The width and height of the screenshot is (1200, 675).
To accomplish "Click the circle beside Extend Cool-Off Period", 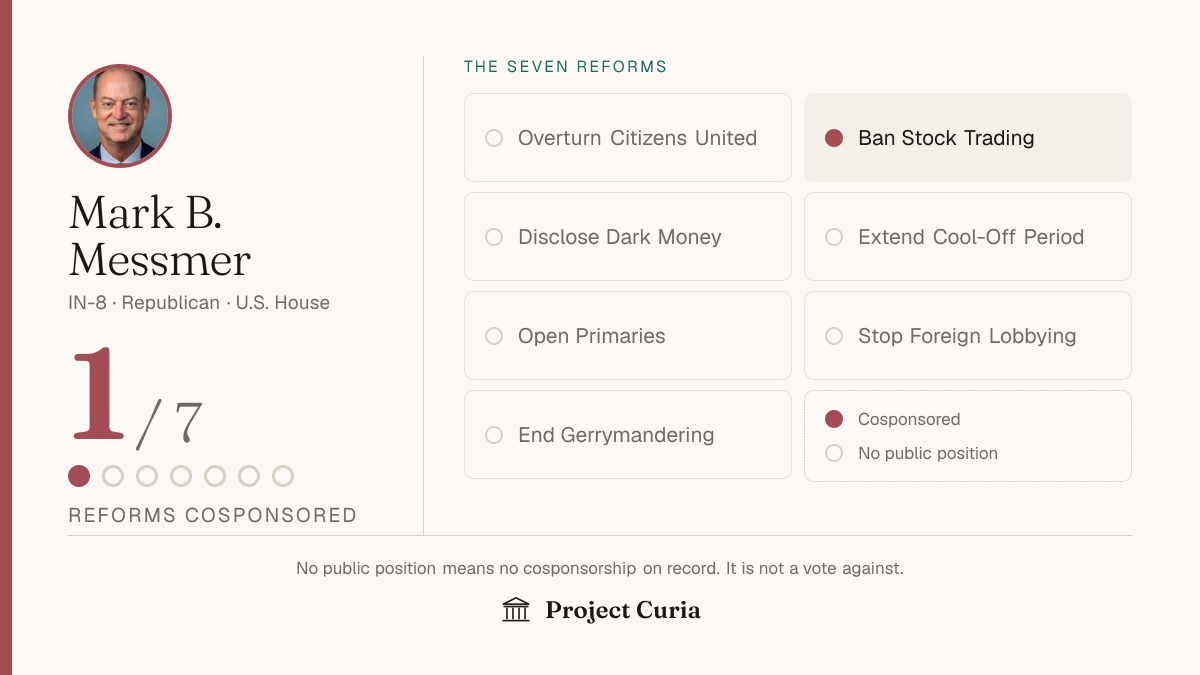I will [834, 237].
